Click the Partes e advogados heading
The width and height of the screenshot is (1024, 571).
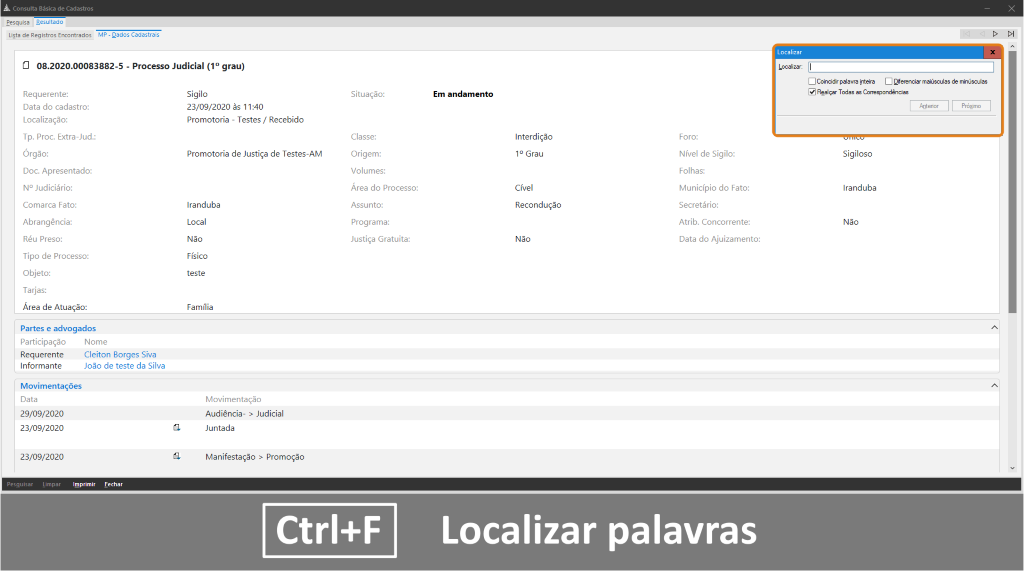coord(58,328)
